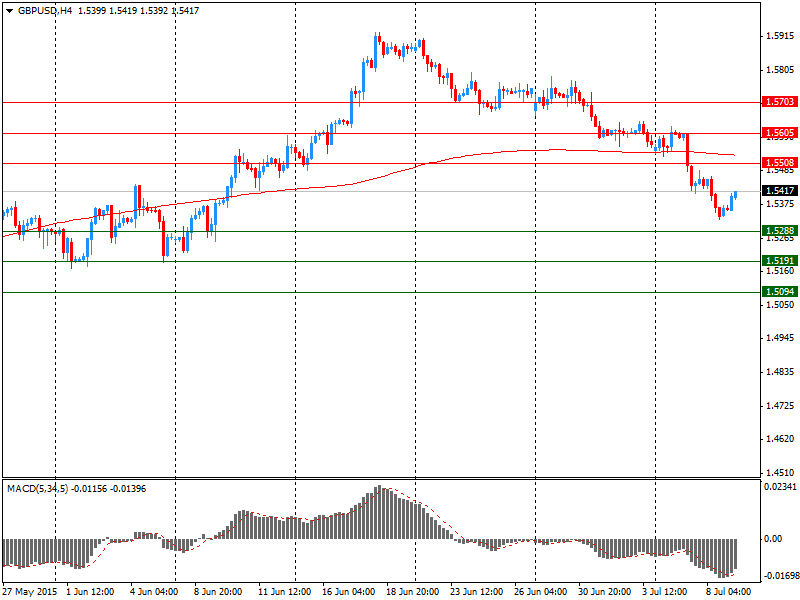The height and width of the screenshot is (600, 800).
Task: Click the 1.4510 price axis value
Action: pyautogui.click(x=781, y=472)
